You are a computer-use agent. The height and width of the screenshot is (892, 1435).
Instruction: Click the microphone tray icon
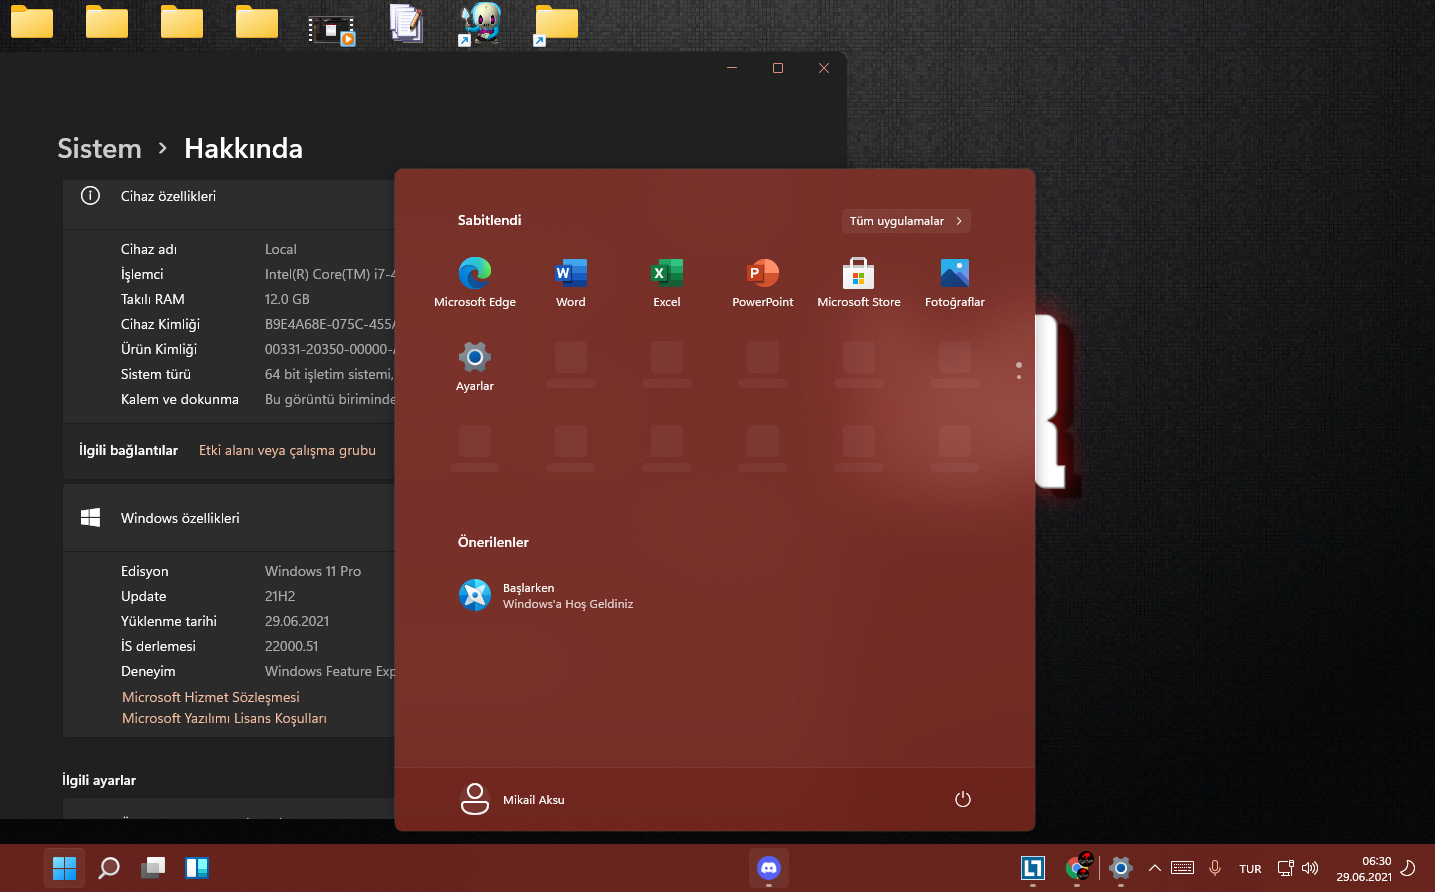pos(1215,868)
